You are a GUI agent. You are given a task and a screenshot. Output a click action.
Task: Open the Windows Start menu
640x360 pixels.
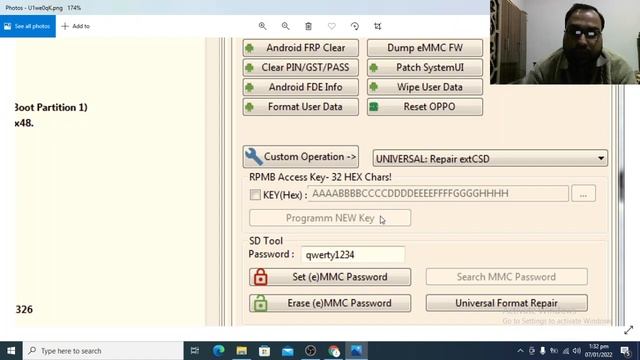[11, 351]
